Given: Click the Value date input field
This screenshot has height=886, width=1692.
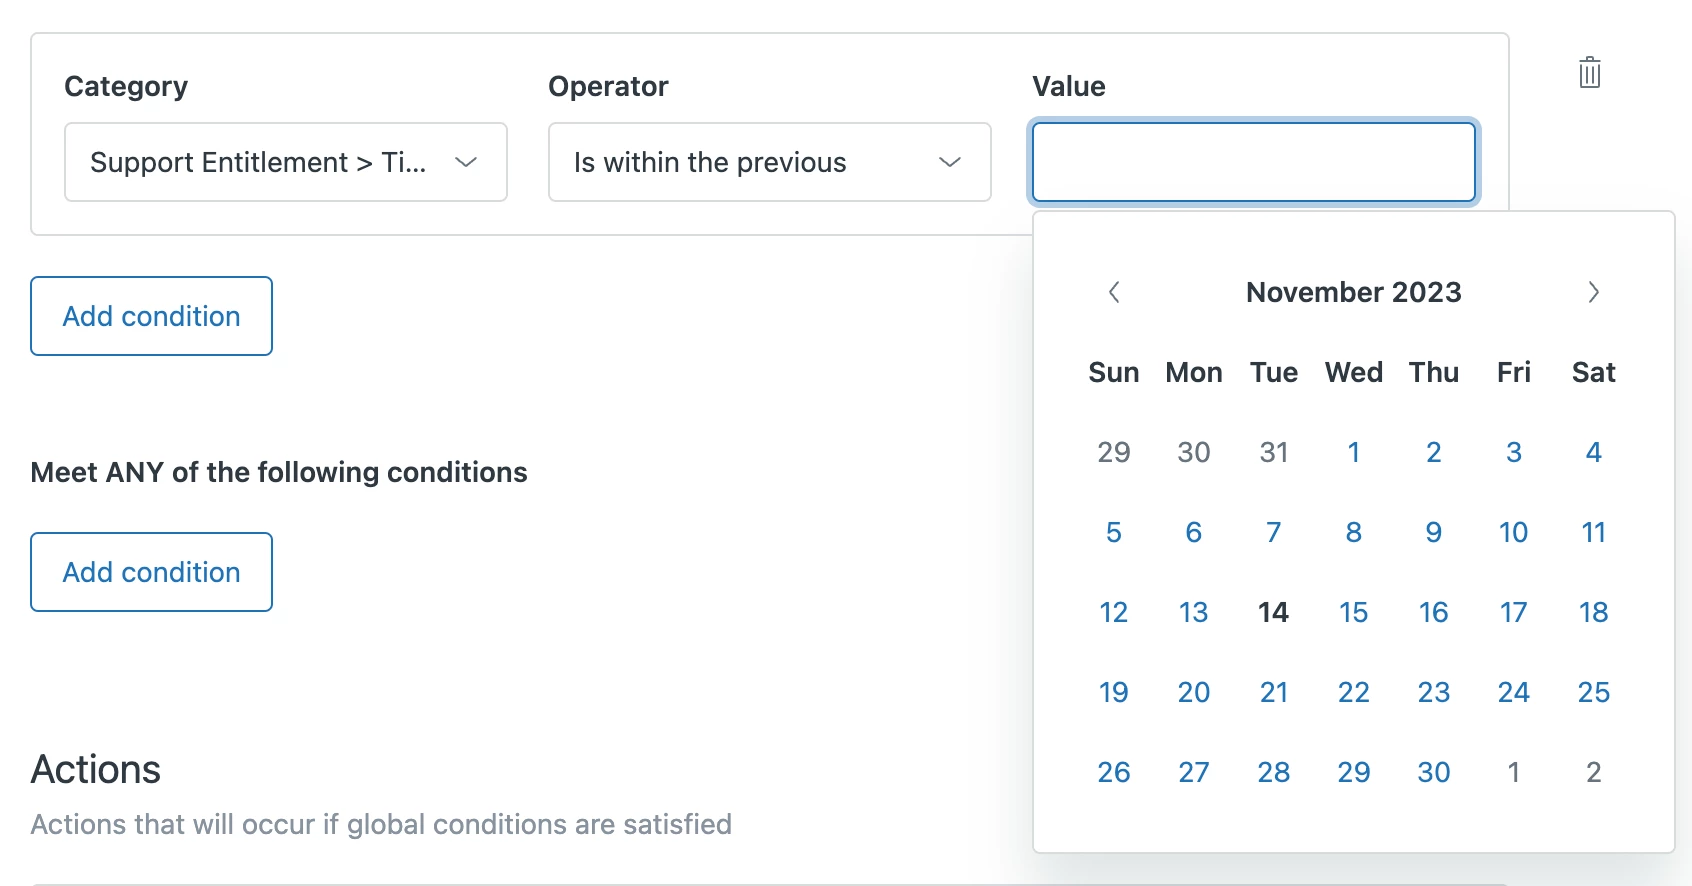Looking at the screenshot, I should pos(1253,162).
